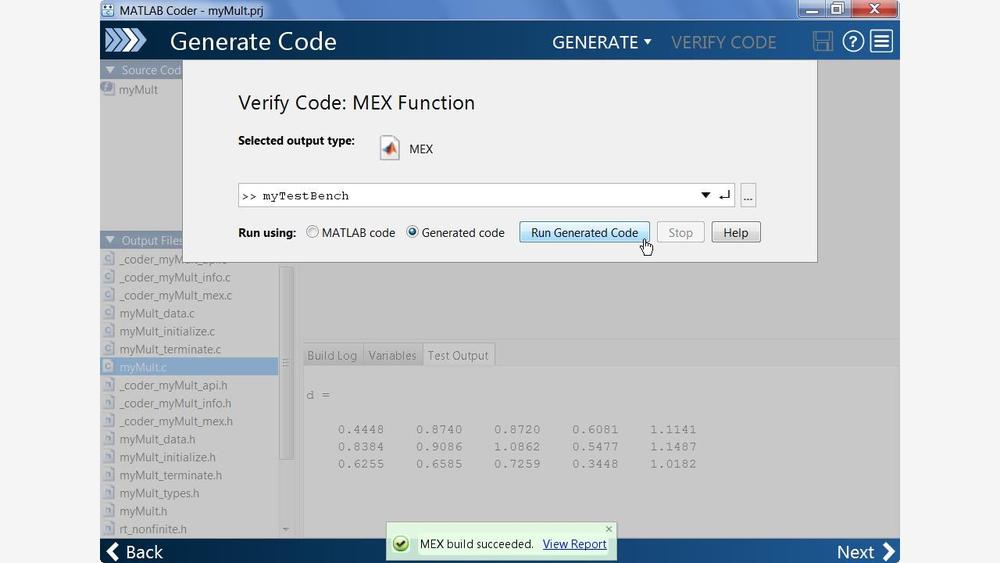Screen dimensions: 1000x563
Task: Click the value 0.4448 in test output
Action: [361, 429]
